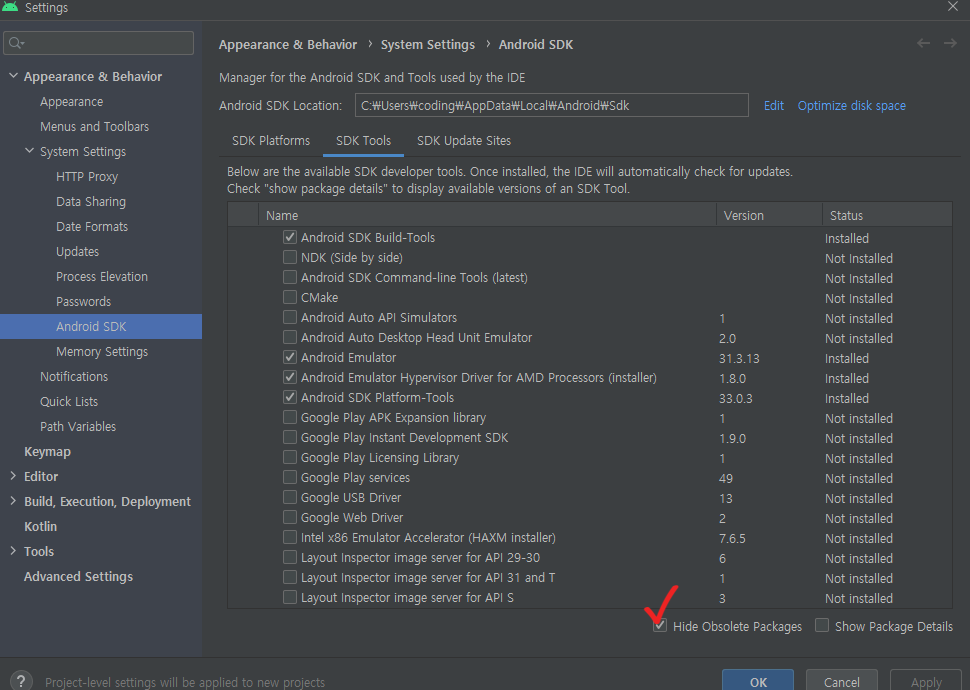Toggle Hide Obsolete Packages checkbox
The width and height of the screenshot is (970, 690).
coord(660,626)
